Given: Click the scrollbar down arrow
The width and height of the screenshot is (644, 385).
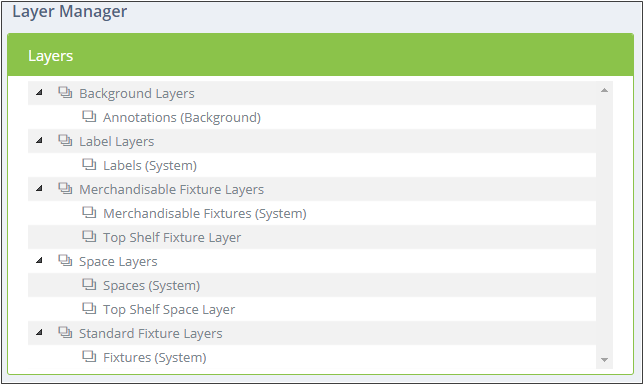Looking at the screenshot, I should pos(604,360).
